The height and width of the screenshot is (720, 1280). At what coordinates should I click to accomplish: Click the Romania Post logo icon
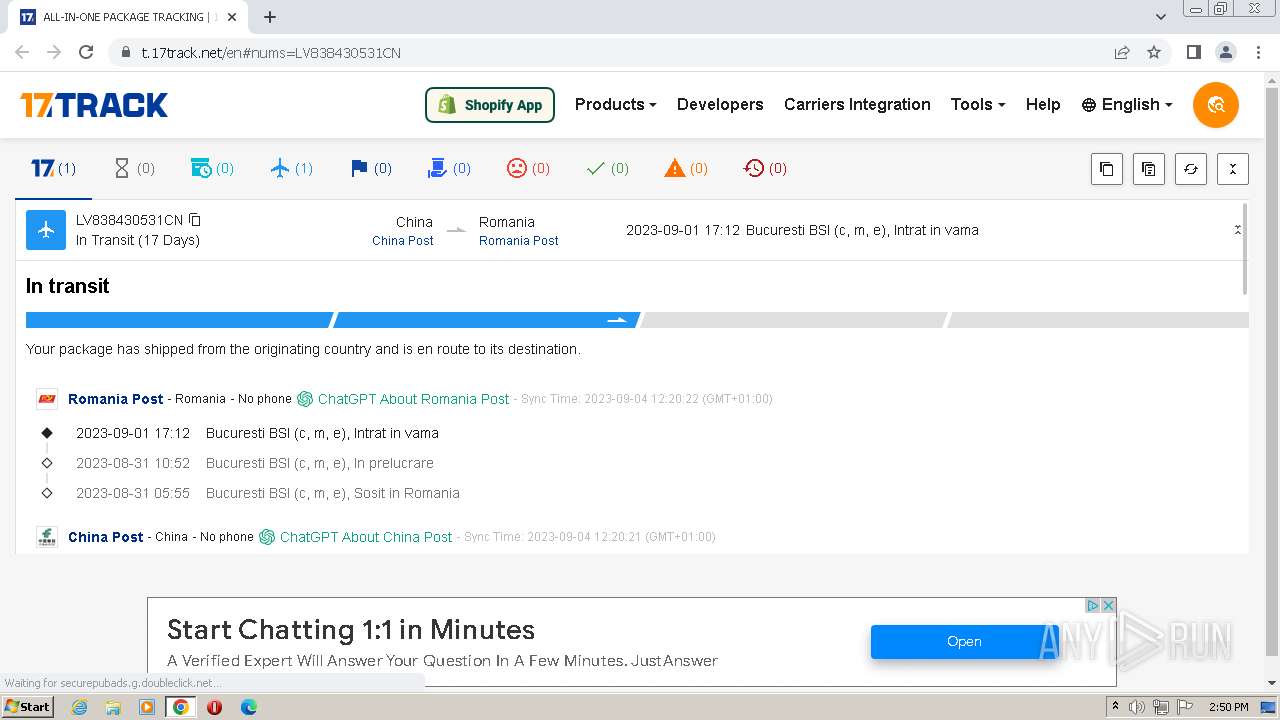coord(47,398)
